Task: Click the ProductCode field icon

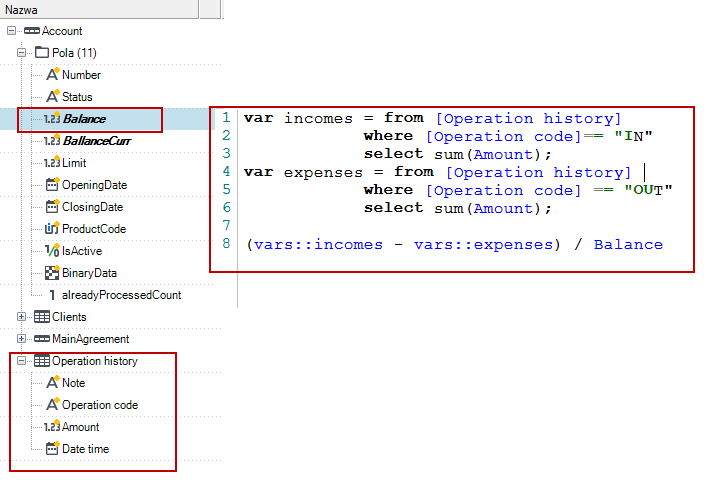Action: [x=52, y=228]
